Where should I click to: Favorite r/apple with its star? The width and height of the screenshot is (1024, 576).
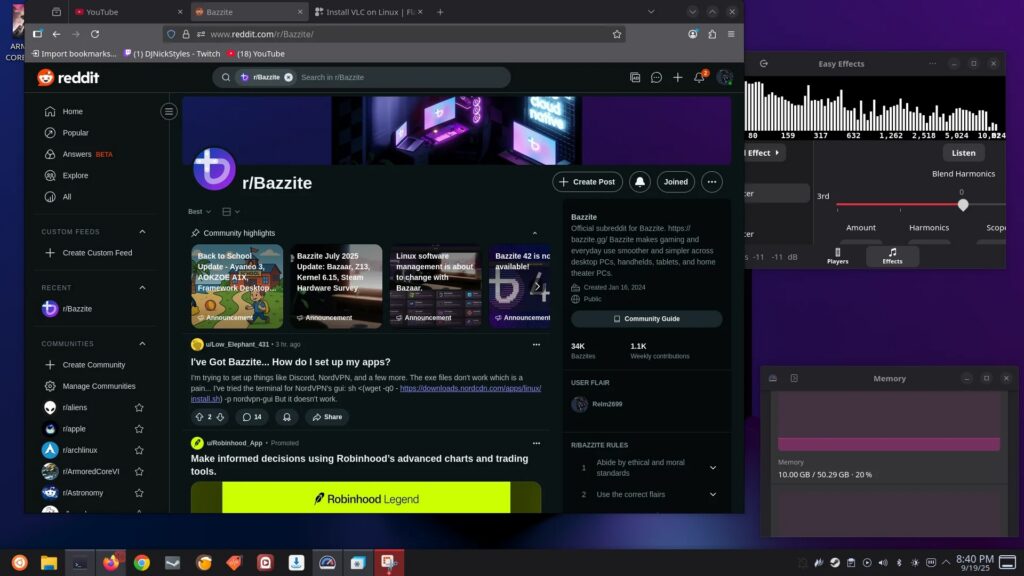[139, 429]
